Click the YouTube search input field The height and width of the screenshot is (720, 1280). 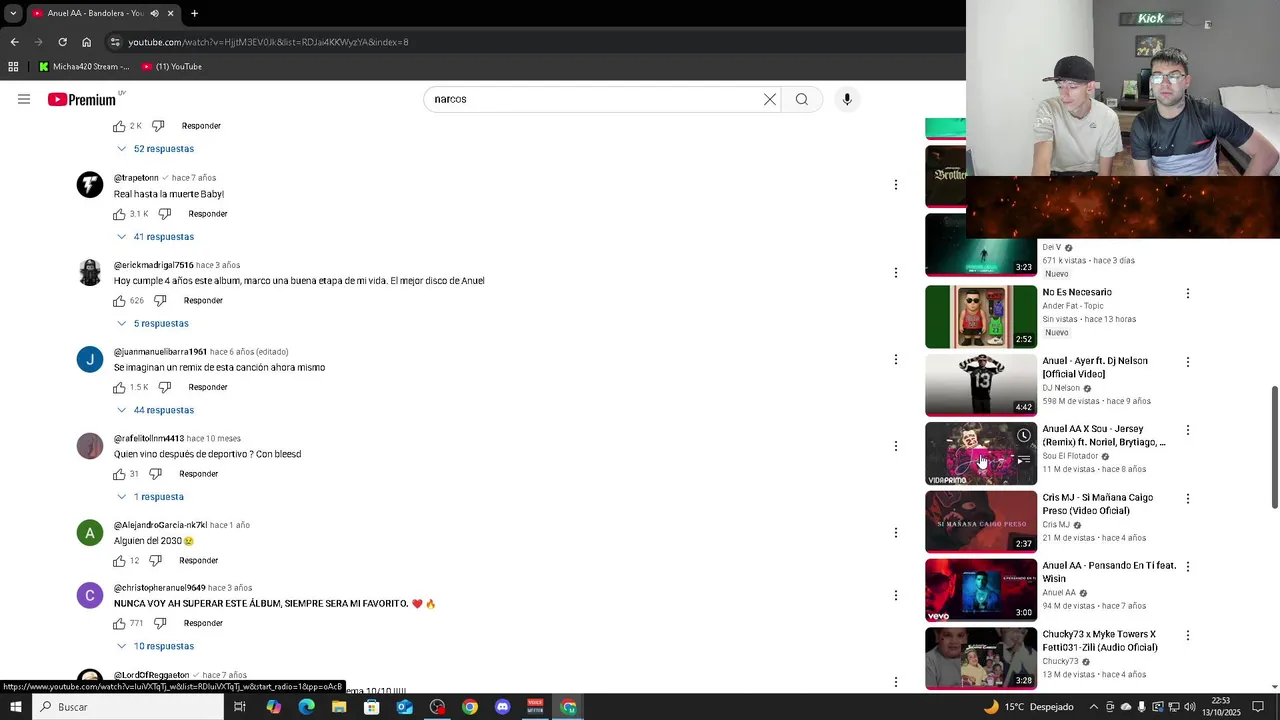pyautogui.click(x=593, y=99)
